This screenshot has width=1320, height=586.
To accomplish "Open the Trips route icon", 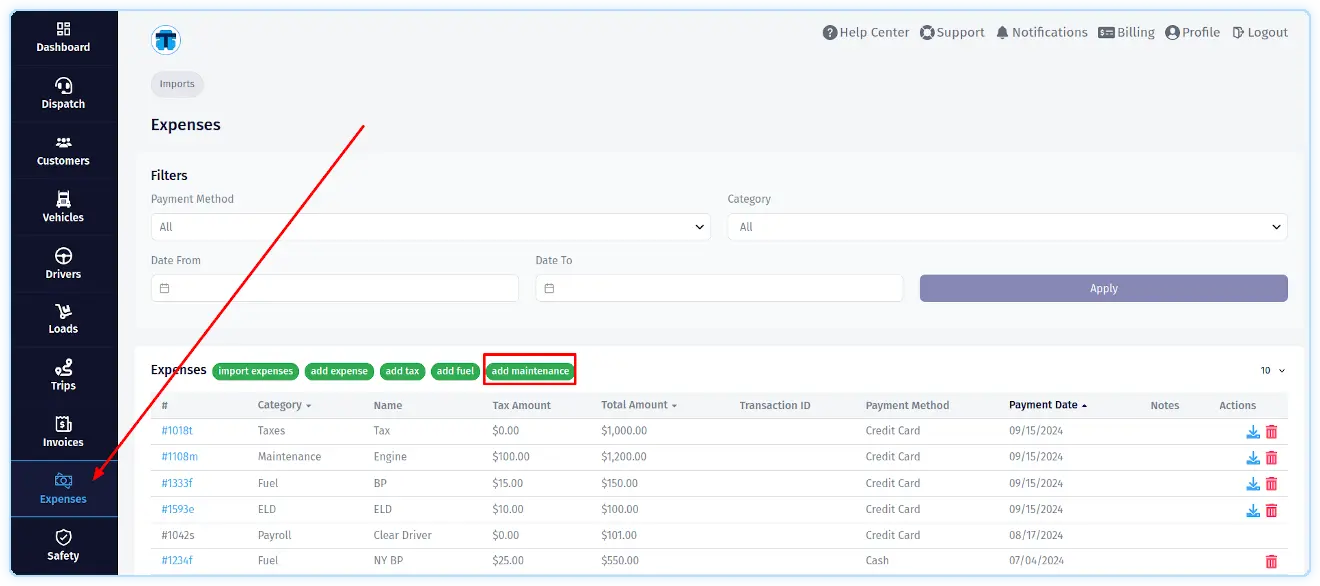I will click(63, 368).
